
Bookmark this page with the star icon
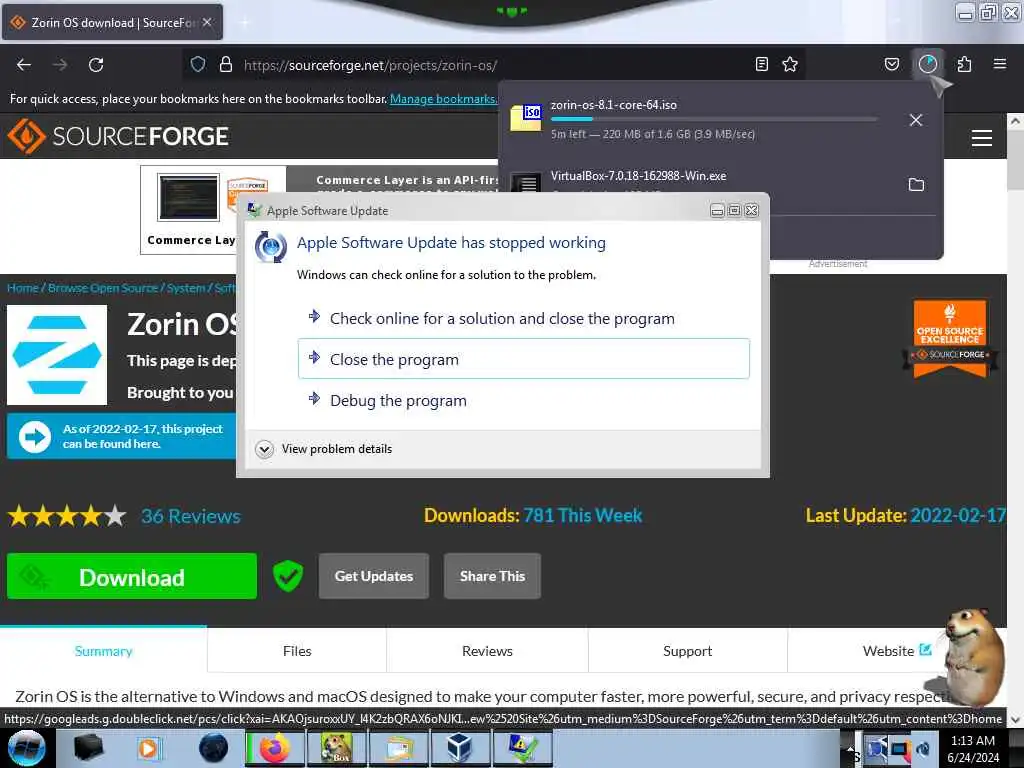point(790,64)
